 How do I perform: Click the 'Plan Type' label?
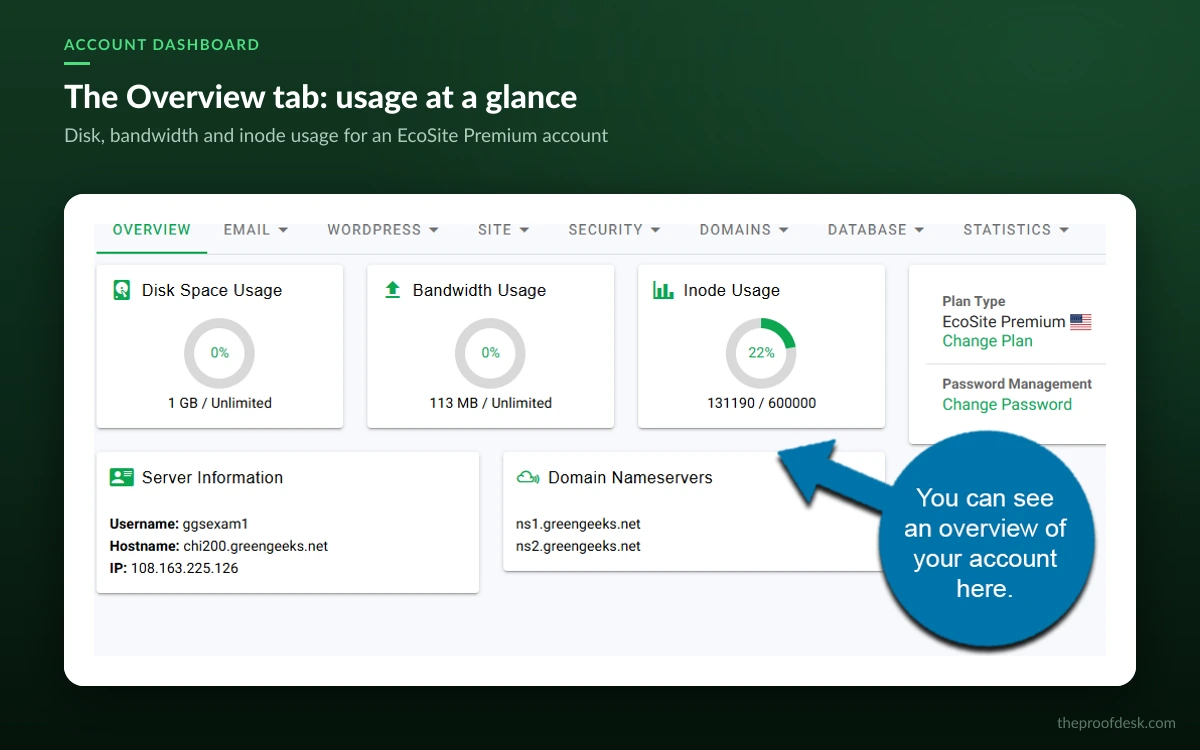974,301
